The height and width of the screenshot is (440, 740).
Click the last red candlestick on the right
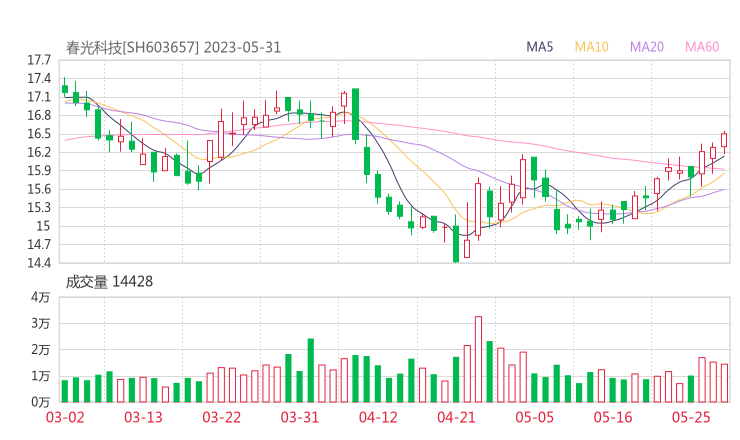[724, 140]
